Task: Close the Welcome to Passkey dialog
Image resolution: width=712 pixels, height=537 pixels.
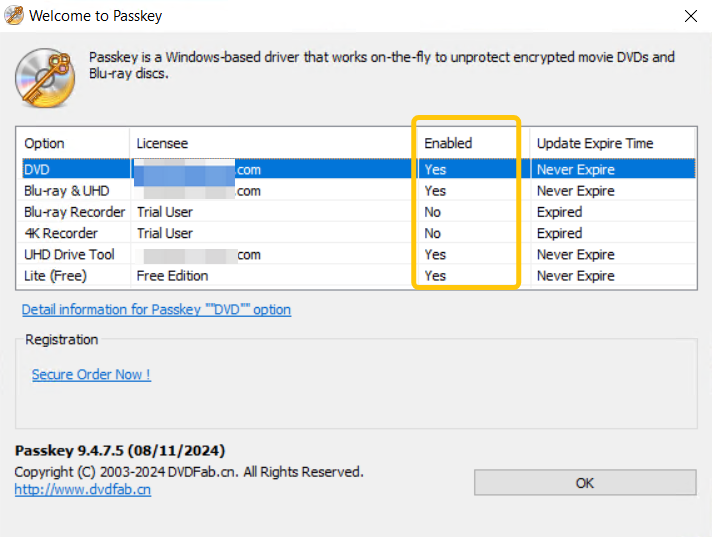Action: (x=690, y=17)
